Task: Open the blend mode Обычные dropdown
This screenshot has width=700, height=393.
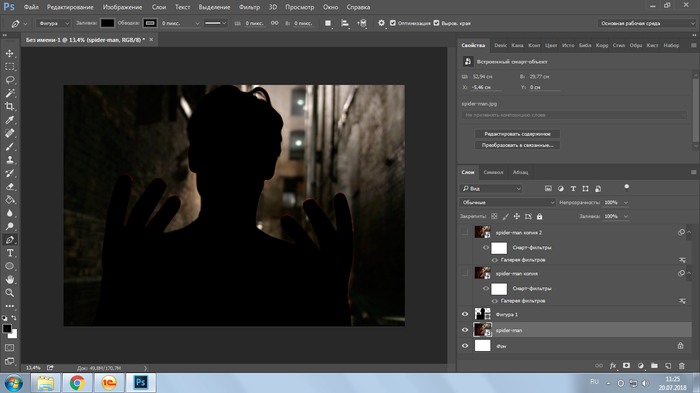Action: [x=507, y=202]
